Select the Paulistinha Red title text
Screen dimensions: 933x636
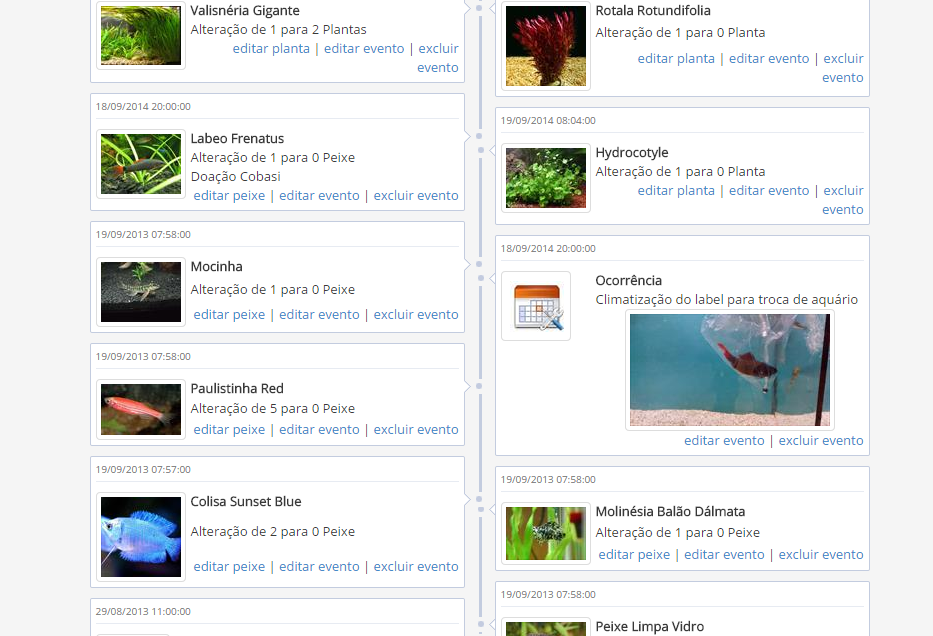(x=237, y=389)
